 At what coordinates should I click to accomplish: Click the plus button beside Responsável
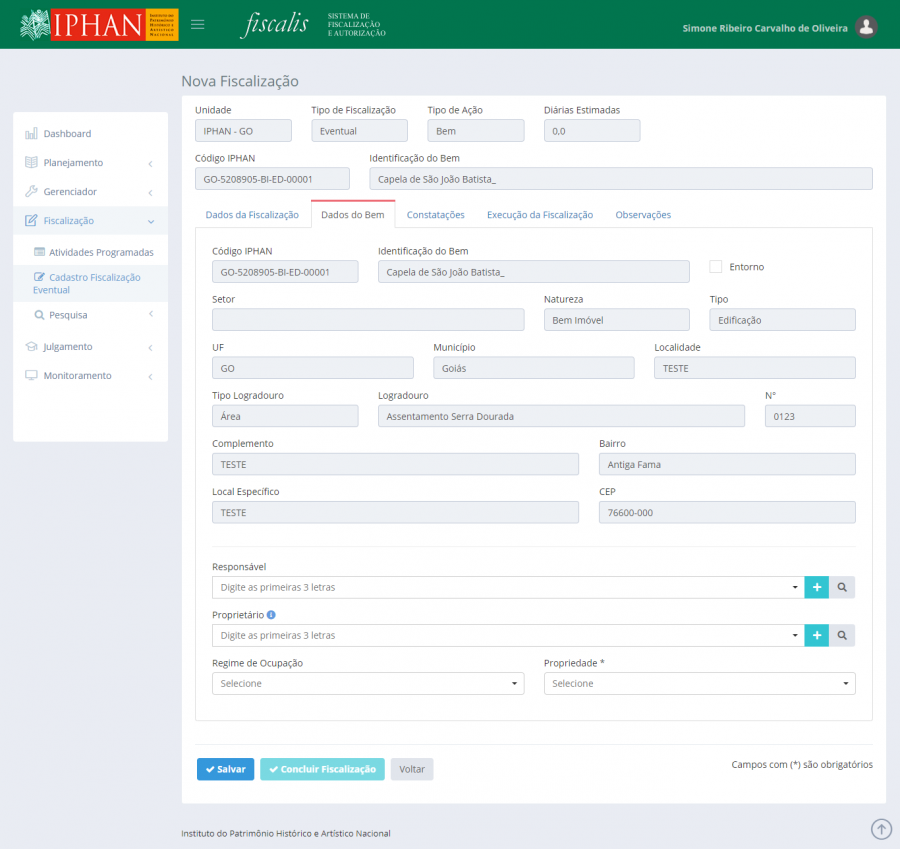click(x=817, y=587)
